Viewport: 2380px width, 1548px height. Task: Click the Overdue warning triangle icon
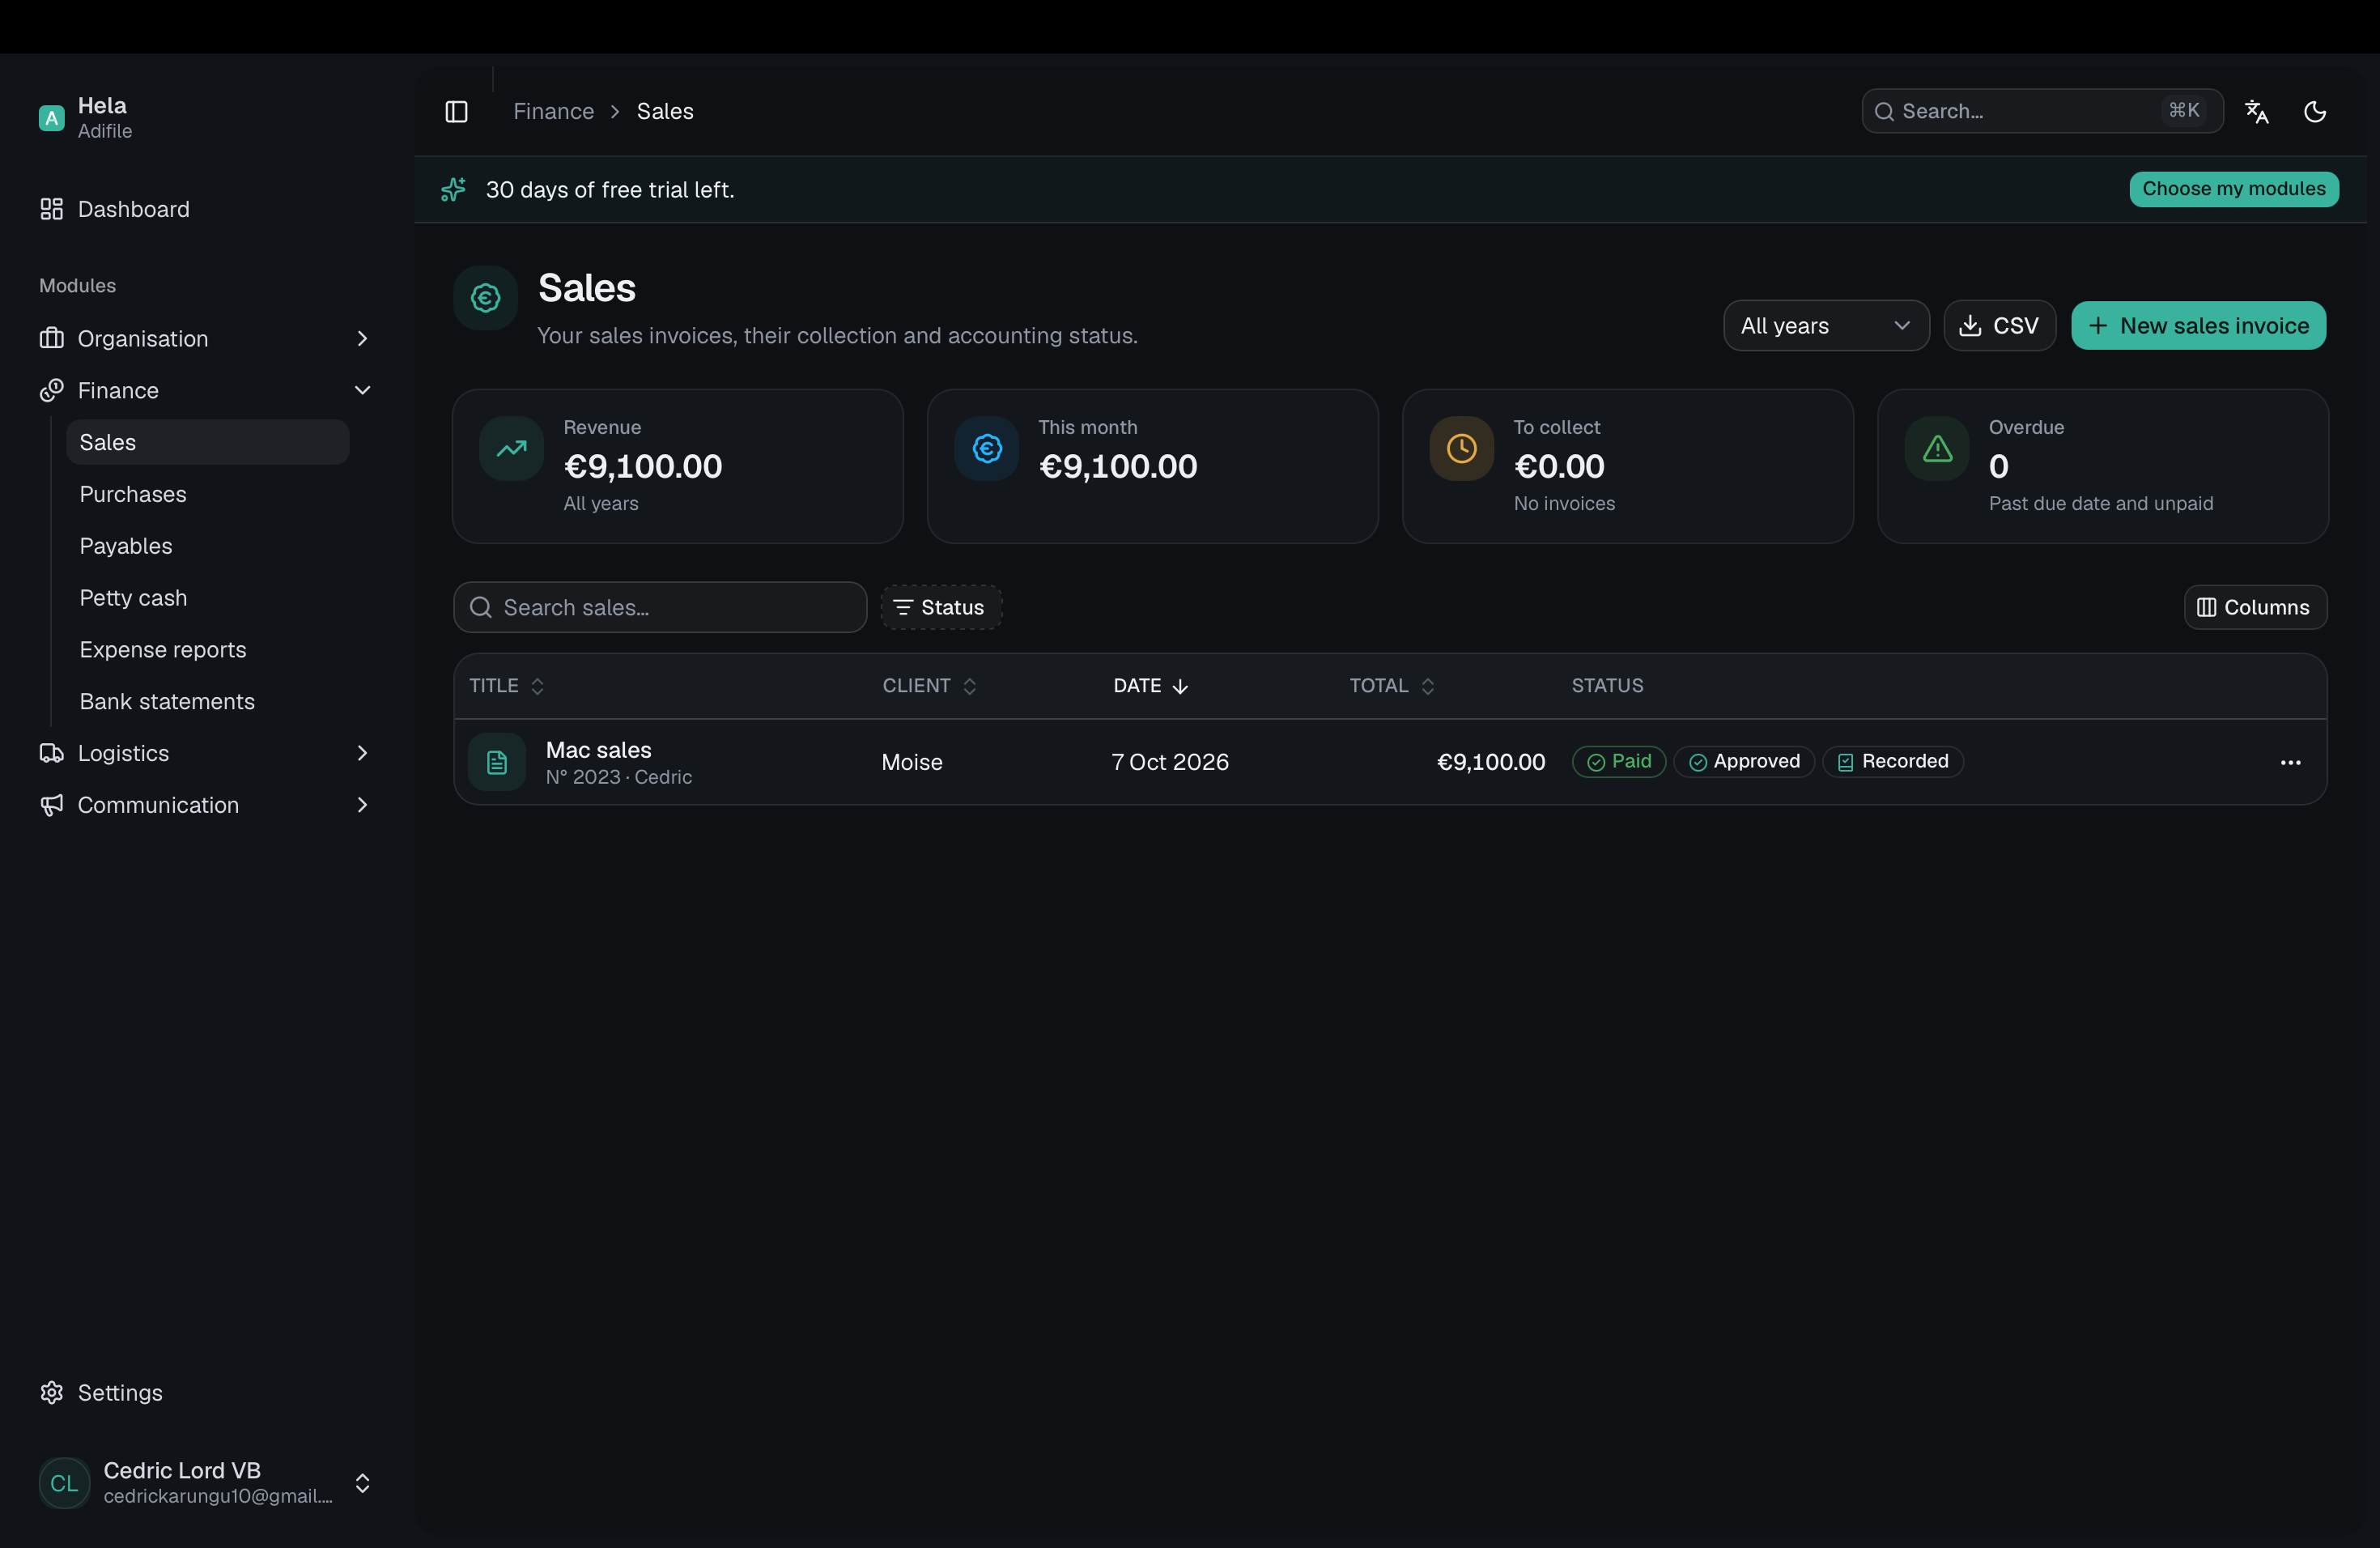click(x=1937, y=448)
